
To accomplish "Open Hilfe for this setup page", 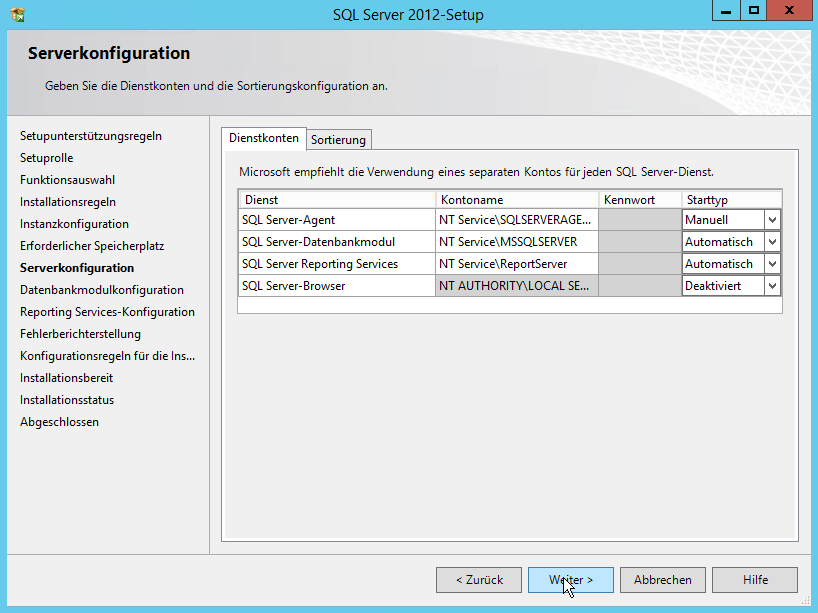I will point(755,580).
